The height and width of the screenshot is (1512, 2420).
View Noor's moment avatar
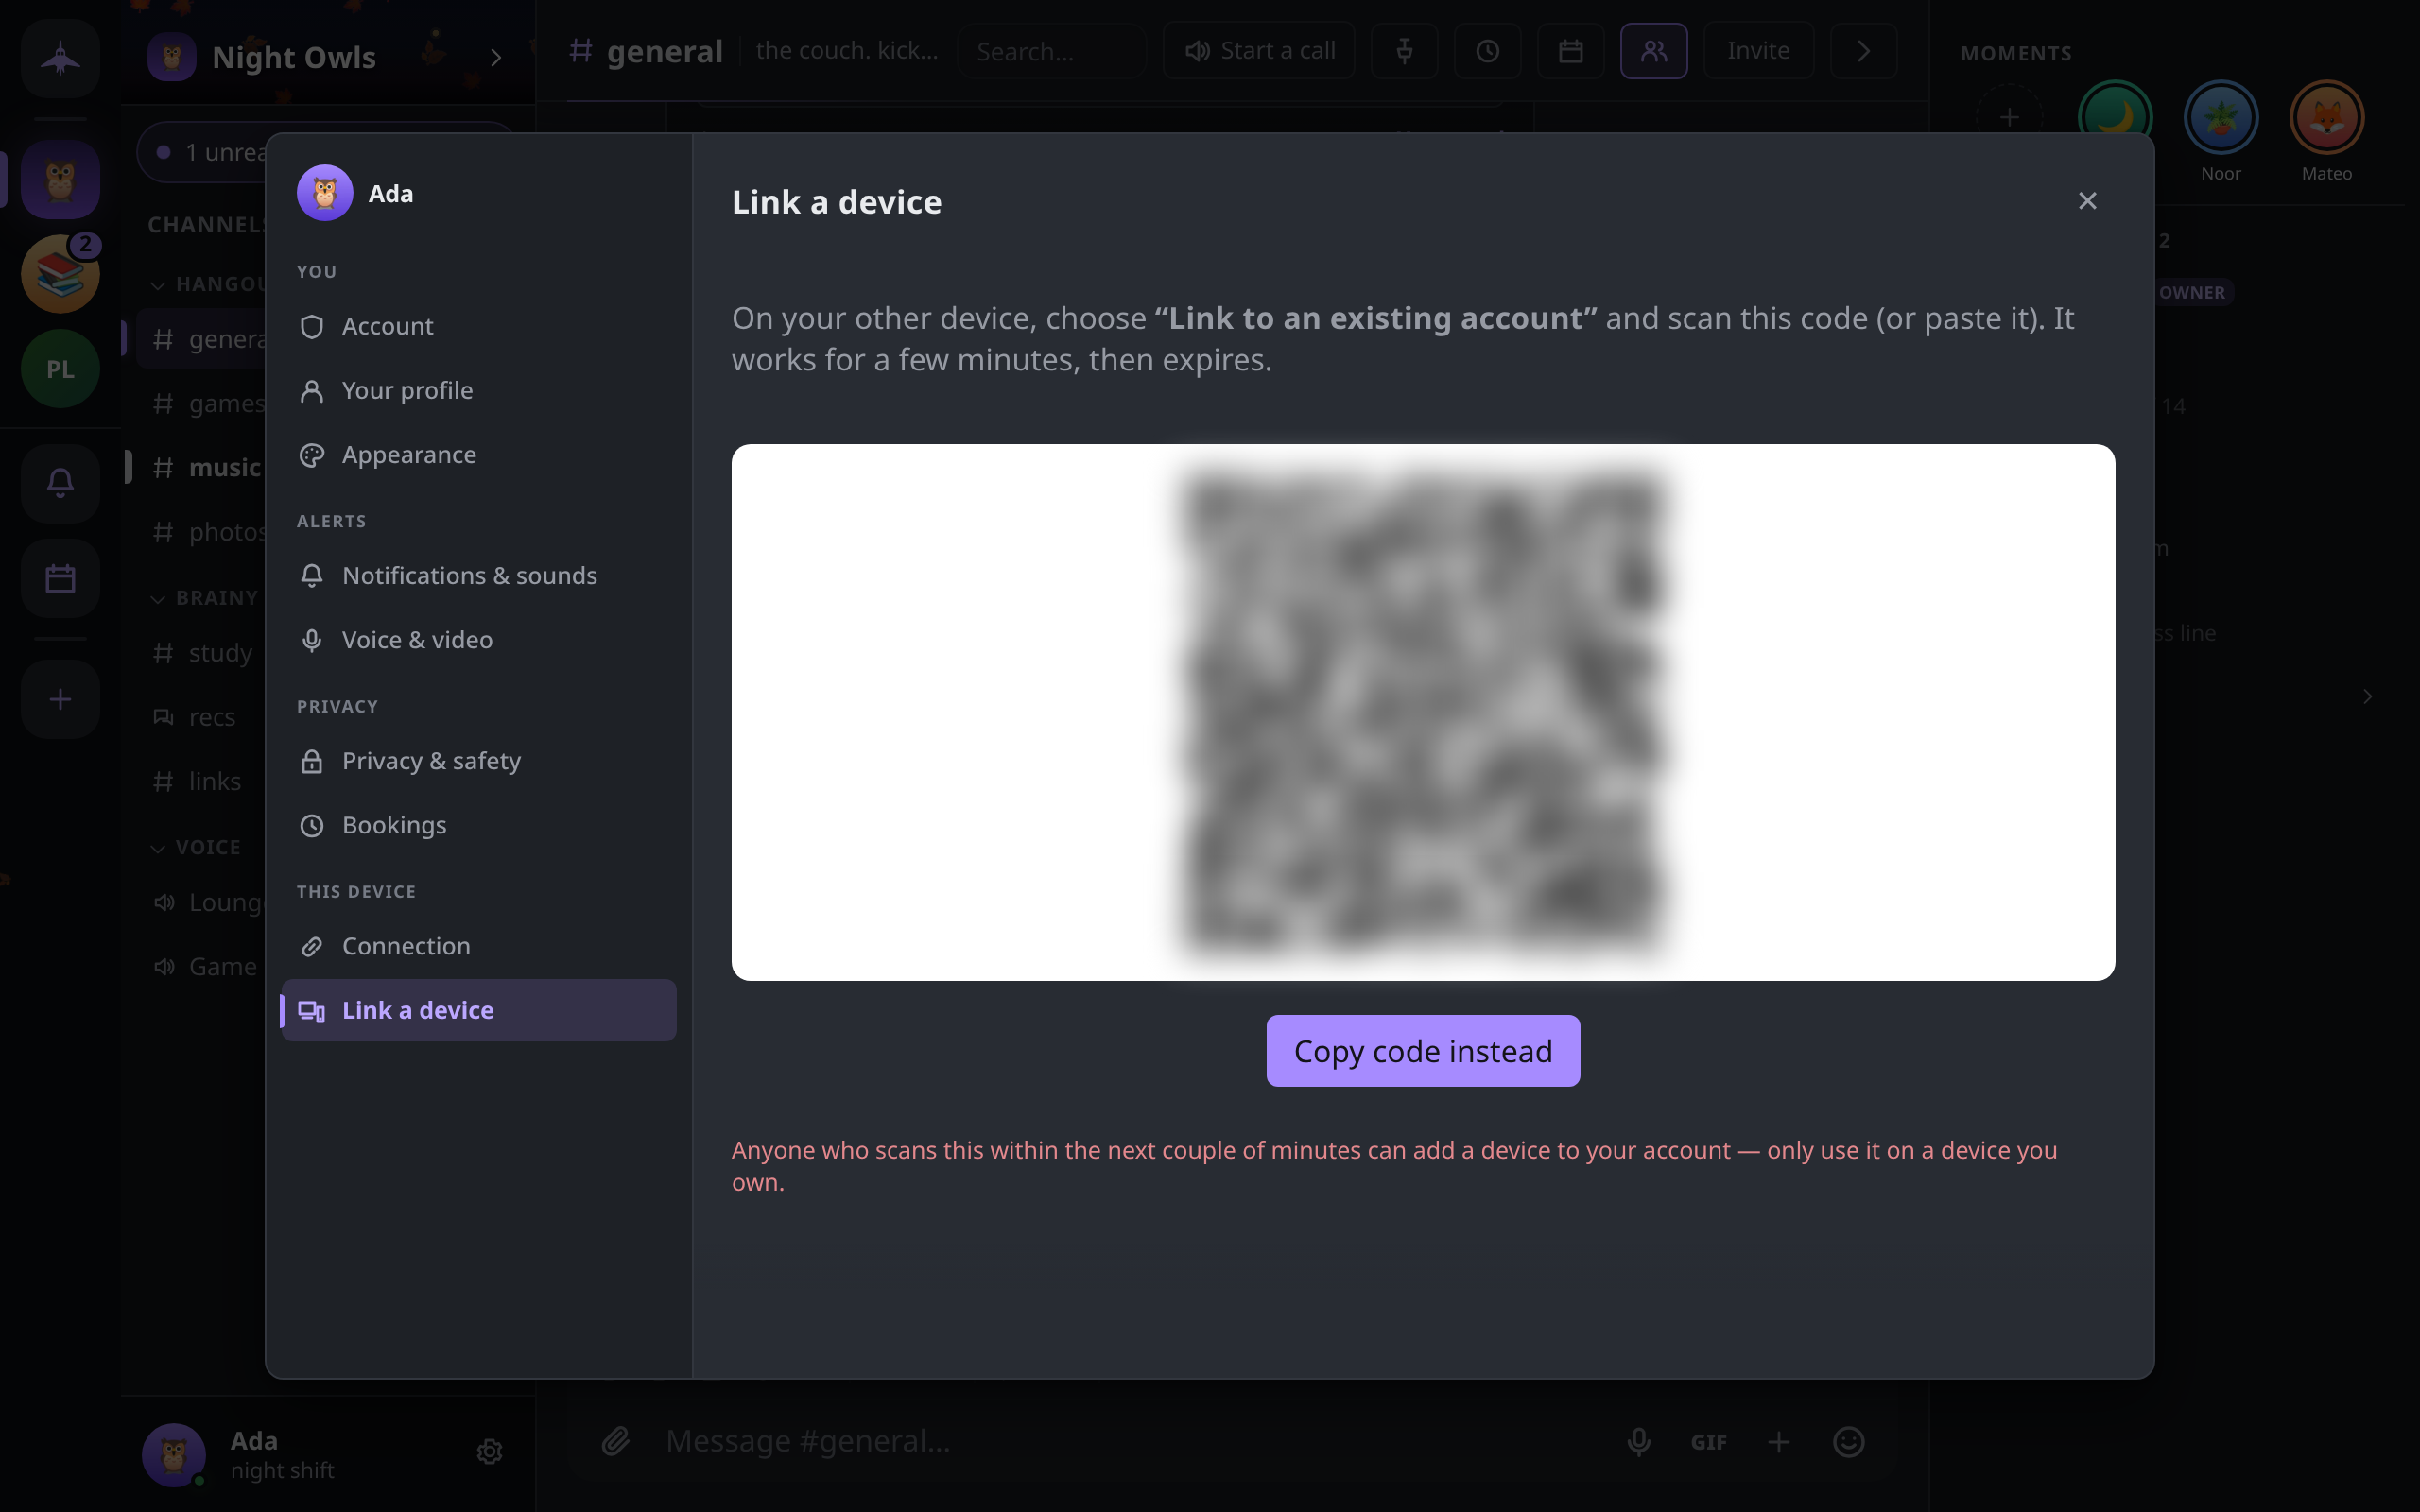[2220, 118]
